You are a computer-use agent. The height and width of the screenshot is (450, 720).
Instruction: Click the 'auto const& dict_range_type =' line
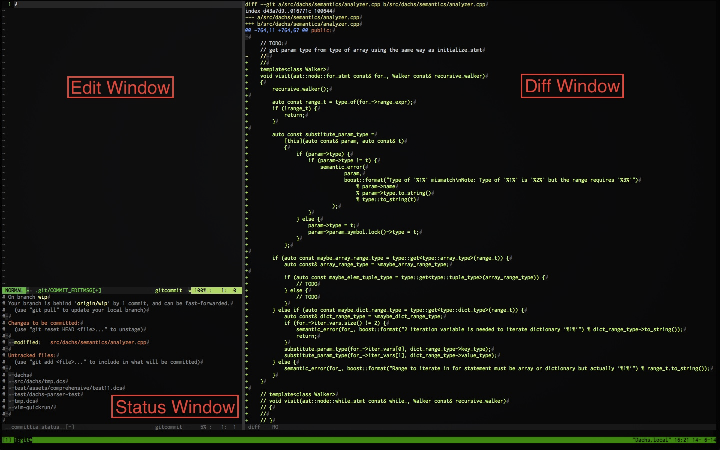point(365,316)
